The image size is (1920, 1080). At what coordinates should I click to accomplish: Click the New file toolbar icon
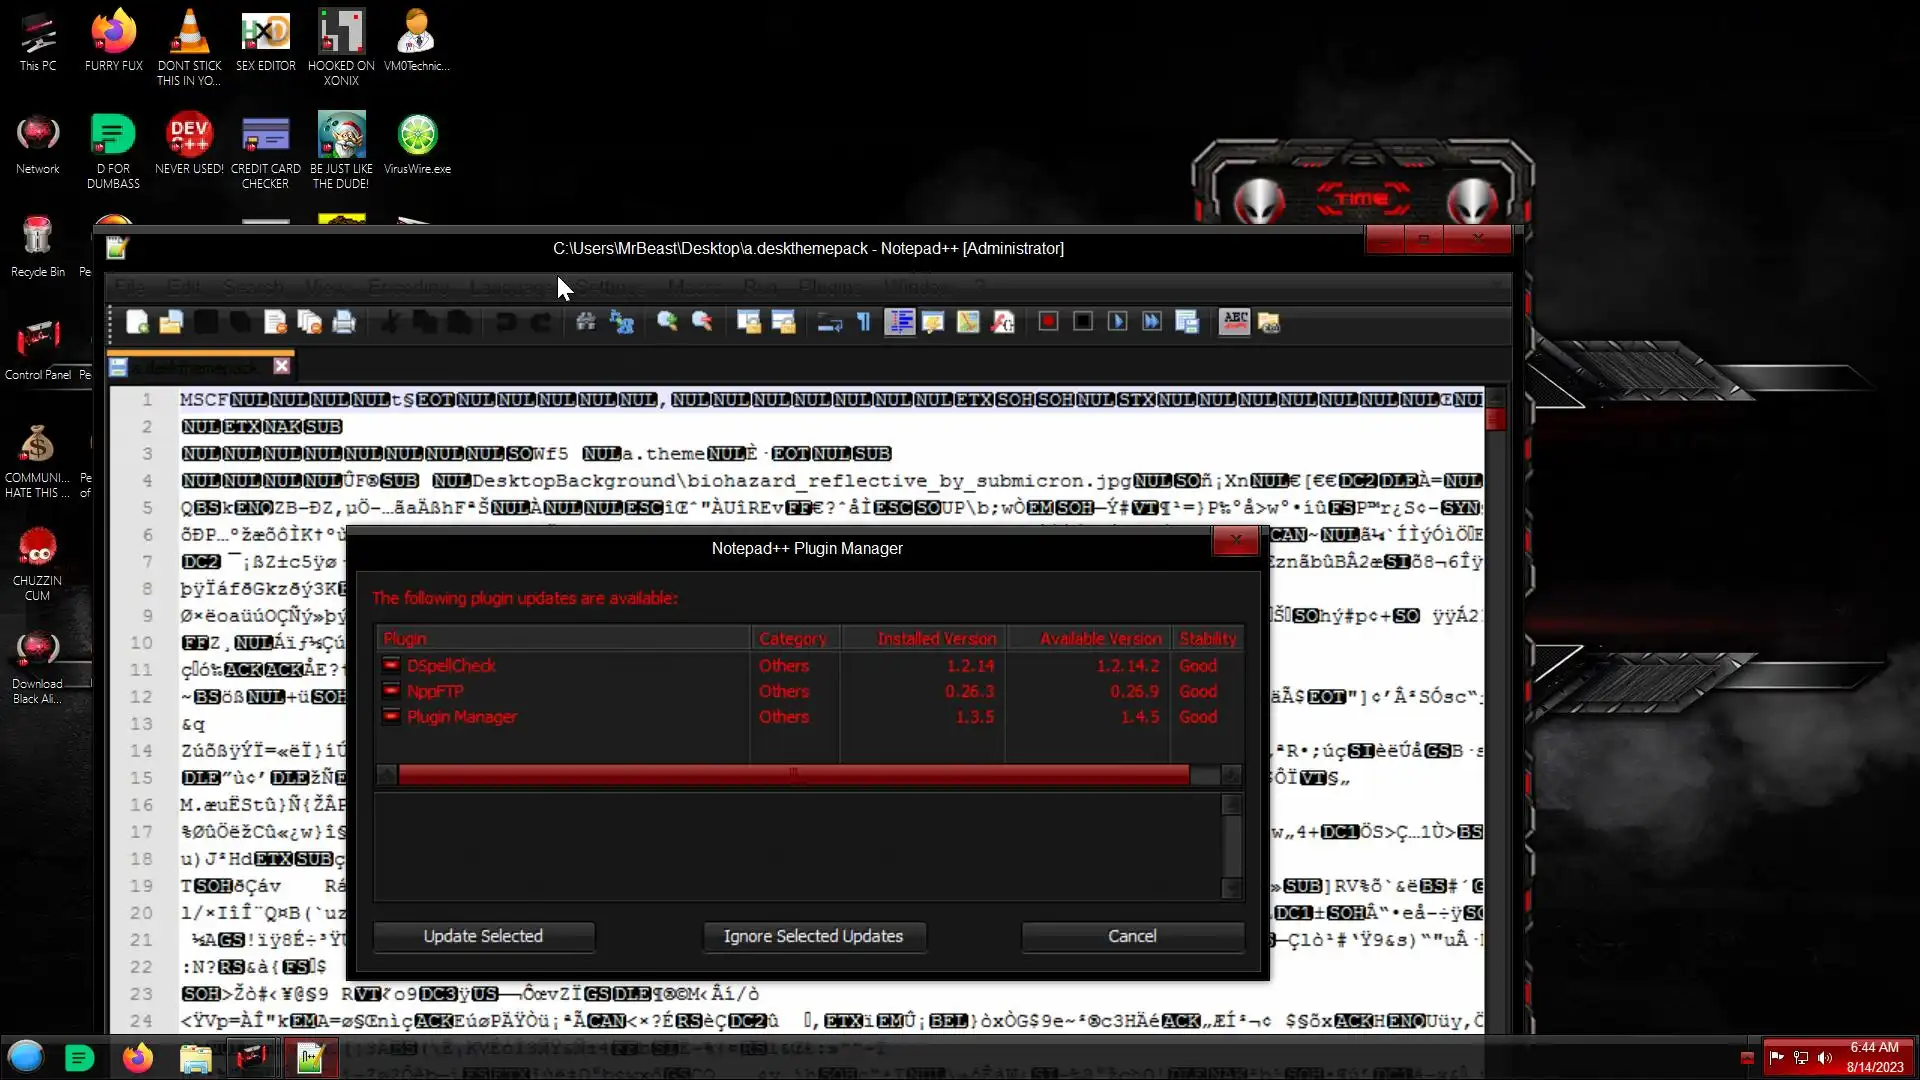click(x=137, y=322)
